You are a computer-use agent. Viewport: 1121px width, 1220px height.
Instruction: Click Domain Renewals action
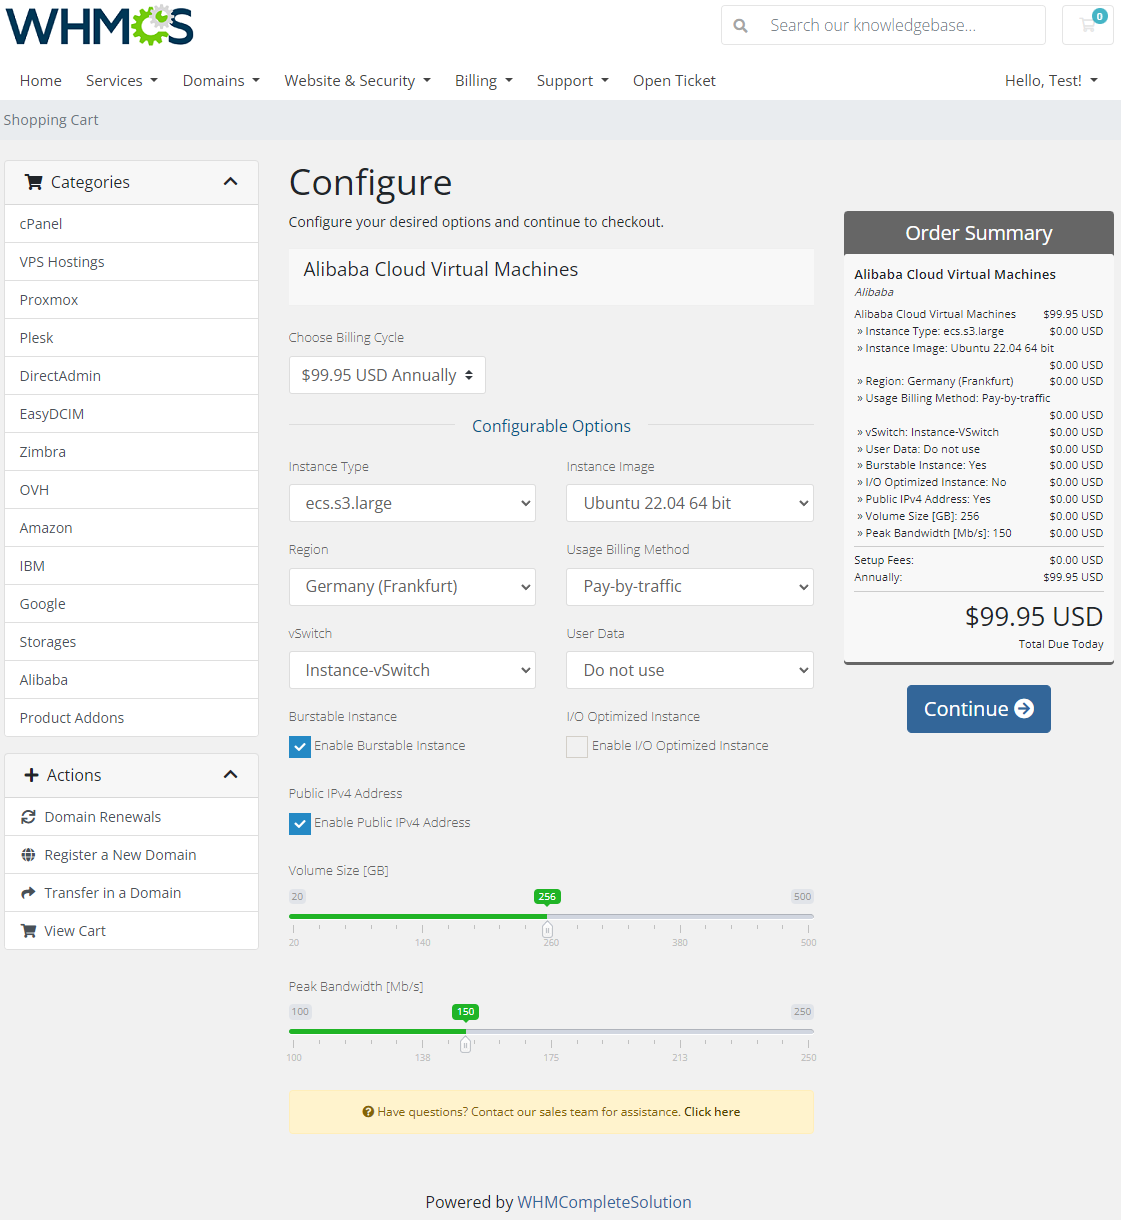point(132,817)
